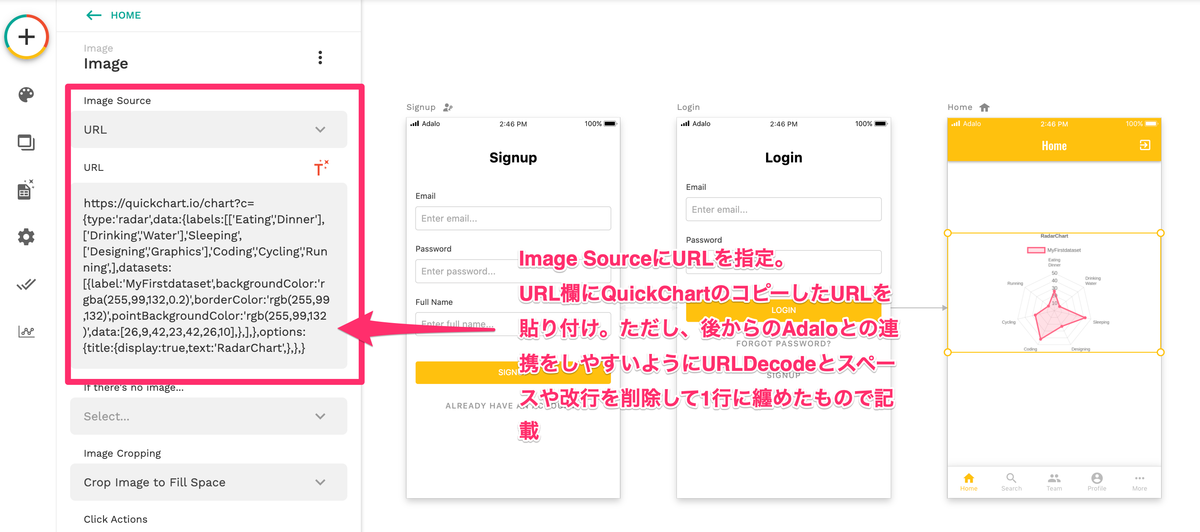Open the Settings gear icon
1200x532 pixels.
26,237
